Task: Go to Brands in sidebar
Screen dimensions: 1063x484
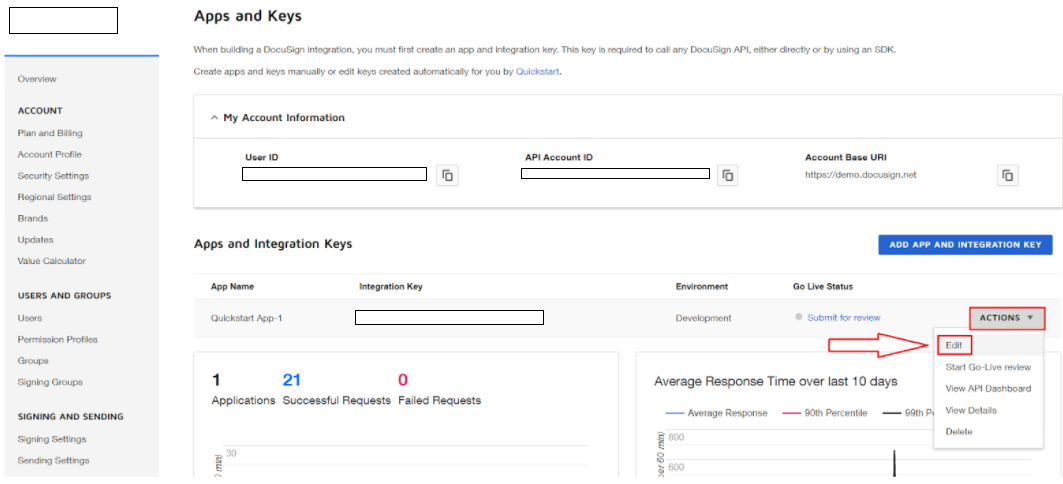Action: coord(33,219)
